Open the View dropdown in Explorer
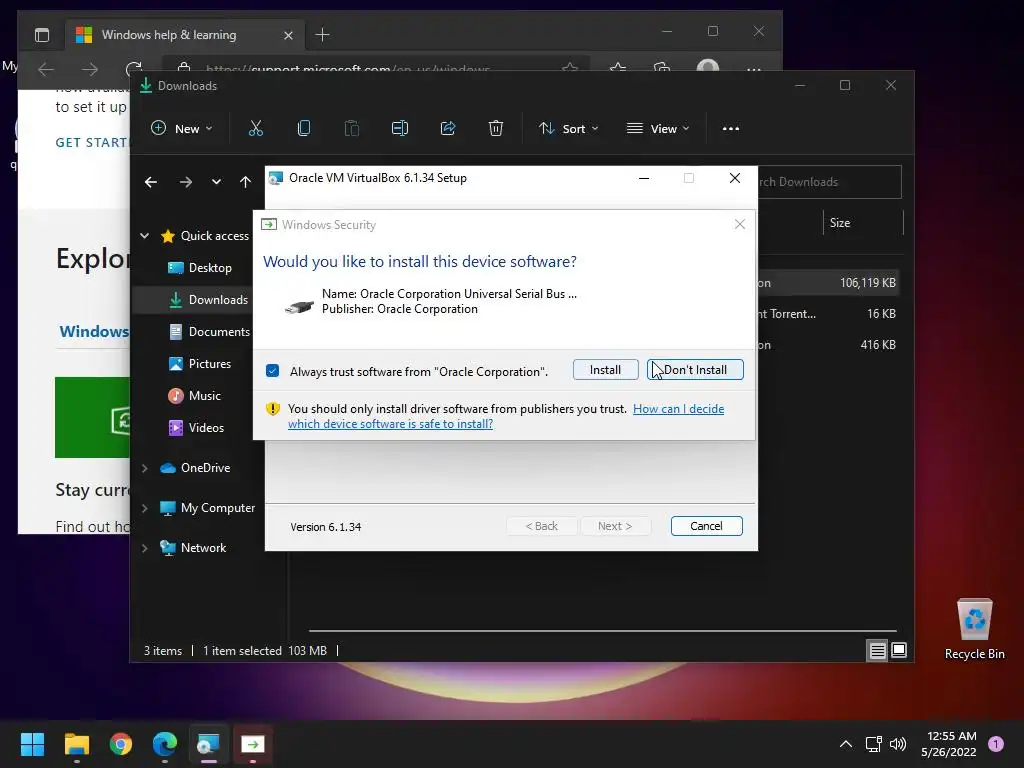This screenshot has height=768, width=1024. point(658,129)
